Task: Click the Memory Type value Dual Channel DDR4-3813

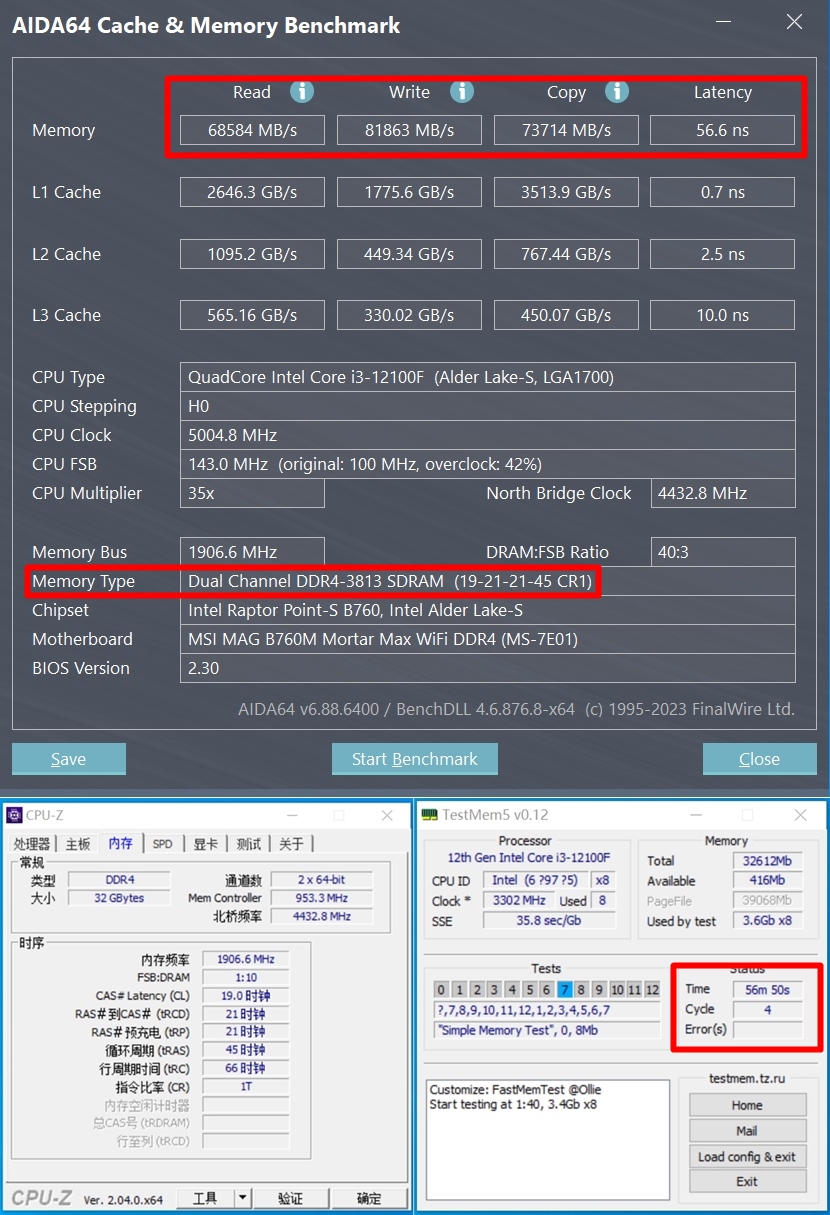Action: click(x=488, y=581)
